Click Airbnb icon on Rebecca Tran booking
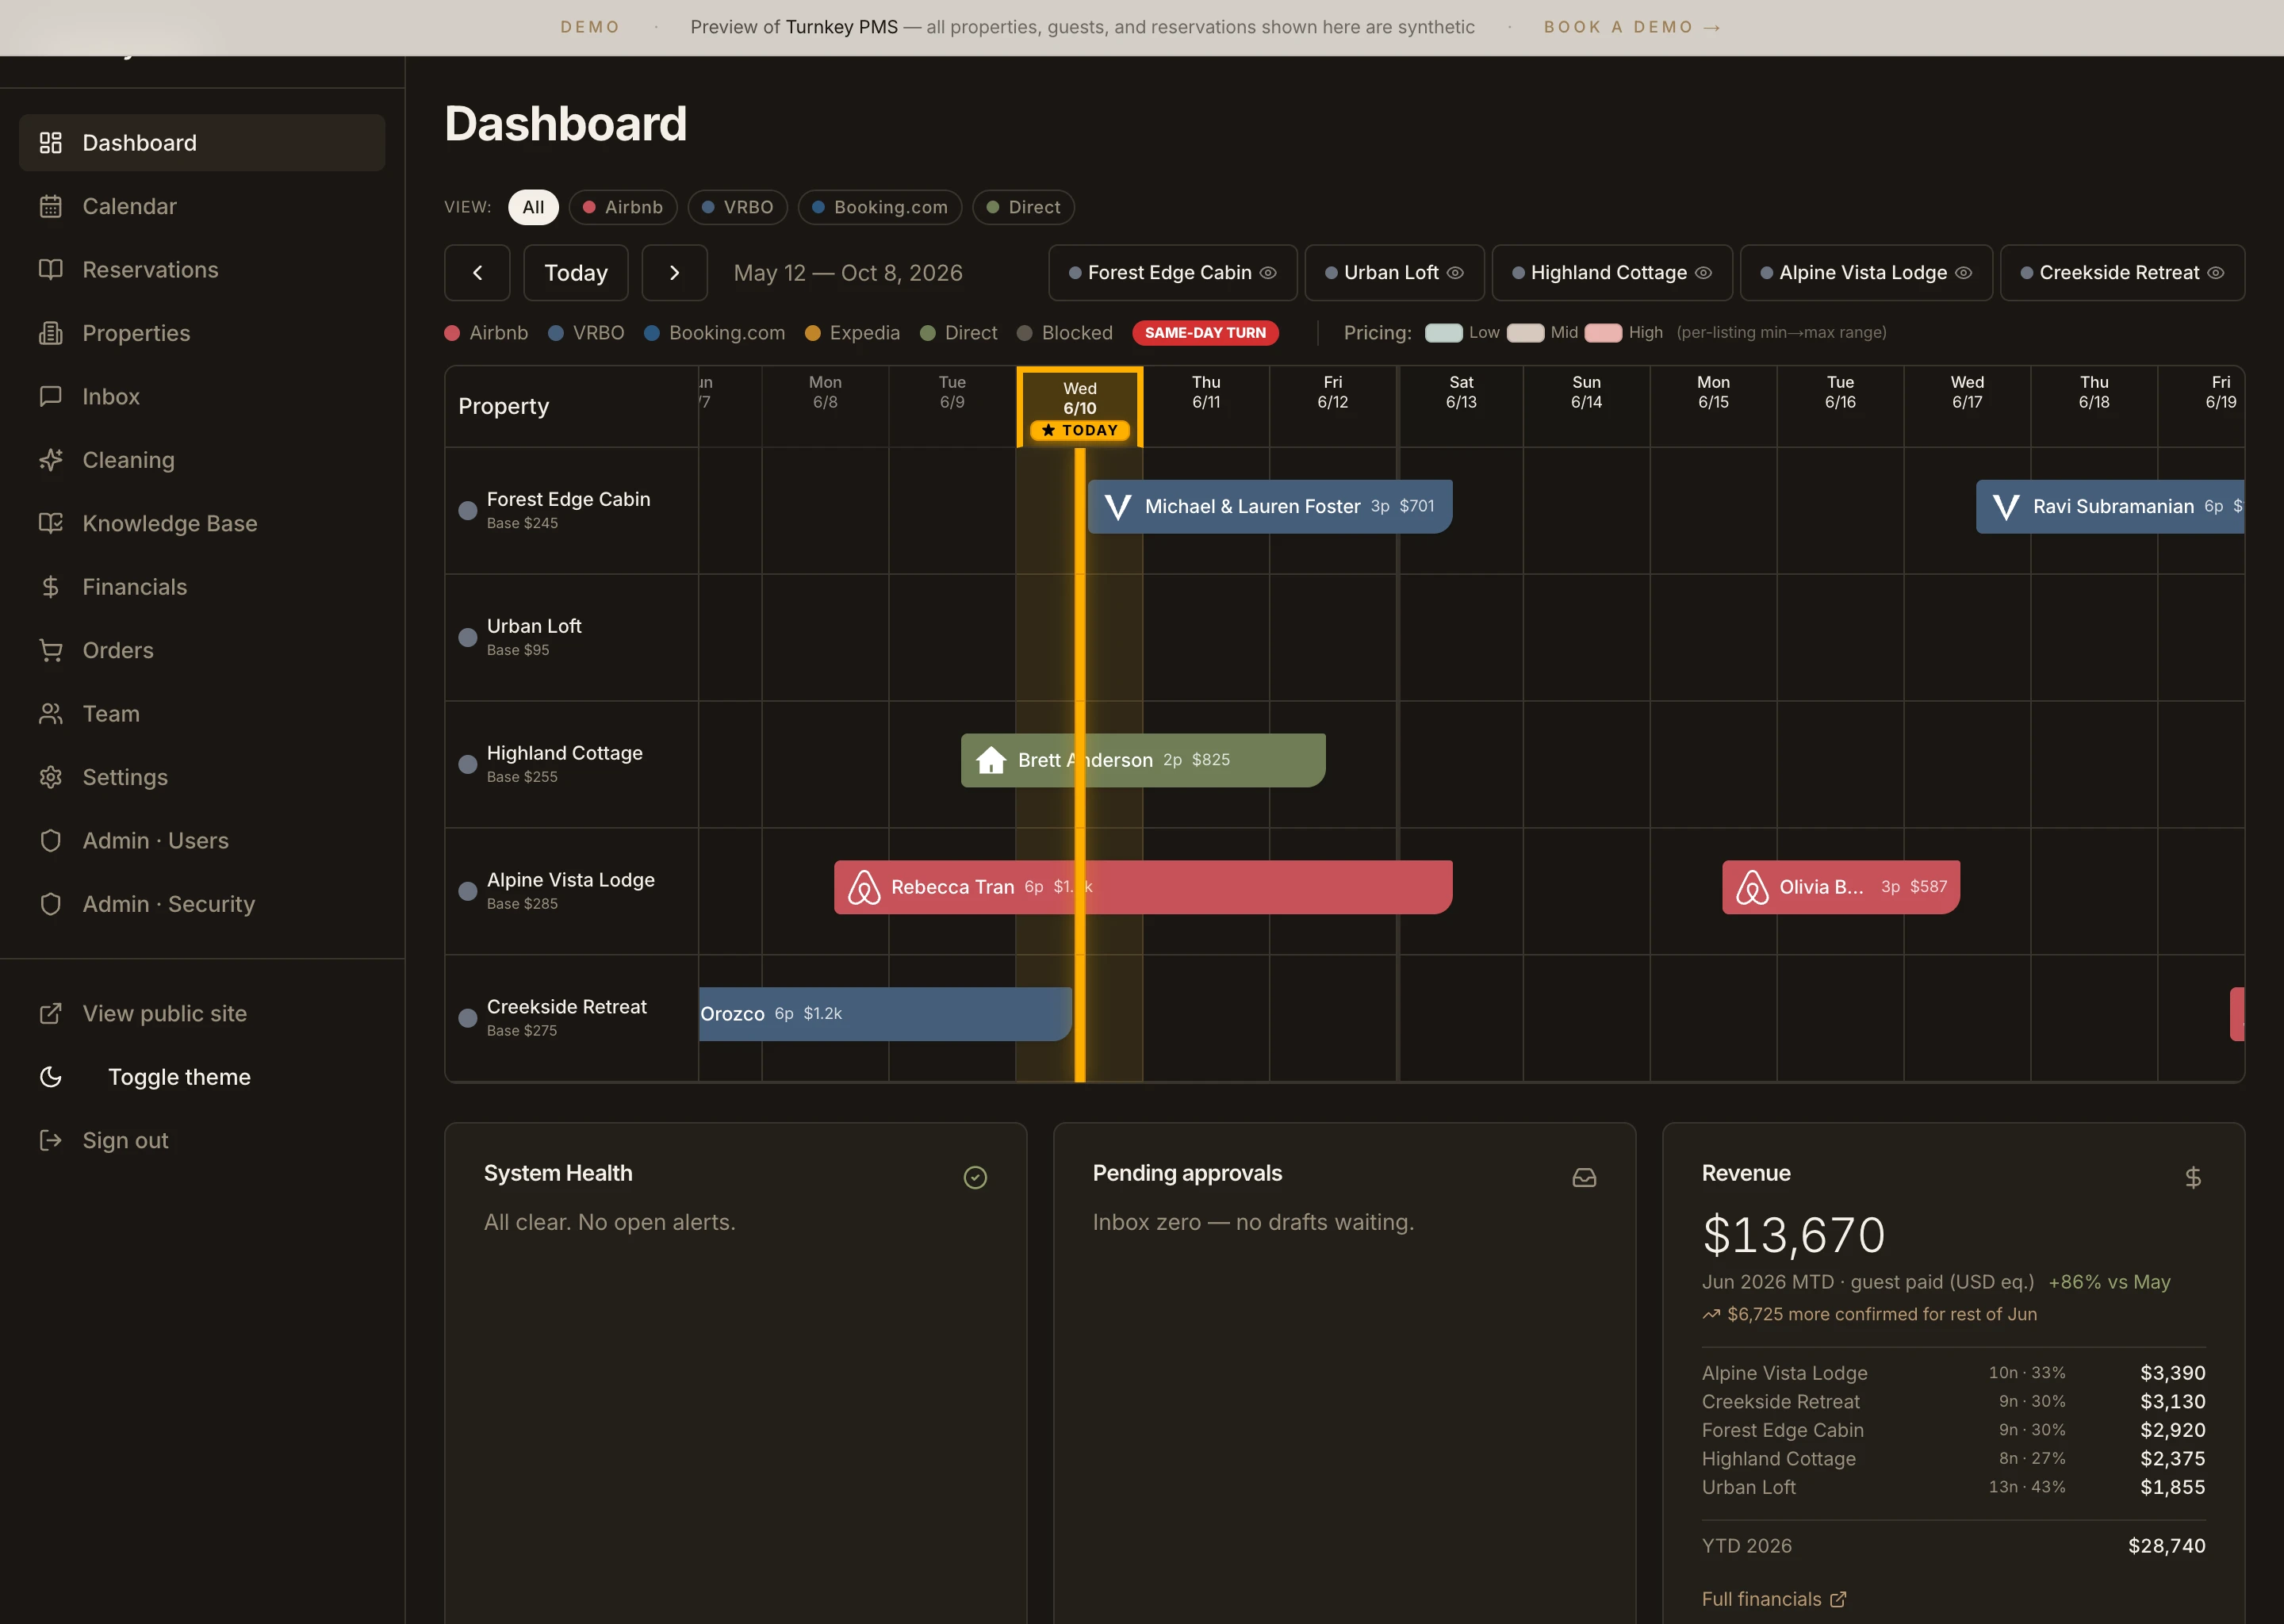 tap(864, 887)
